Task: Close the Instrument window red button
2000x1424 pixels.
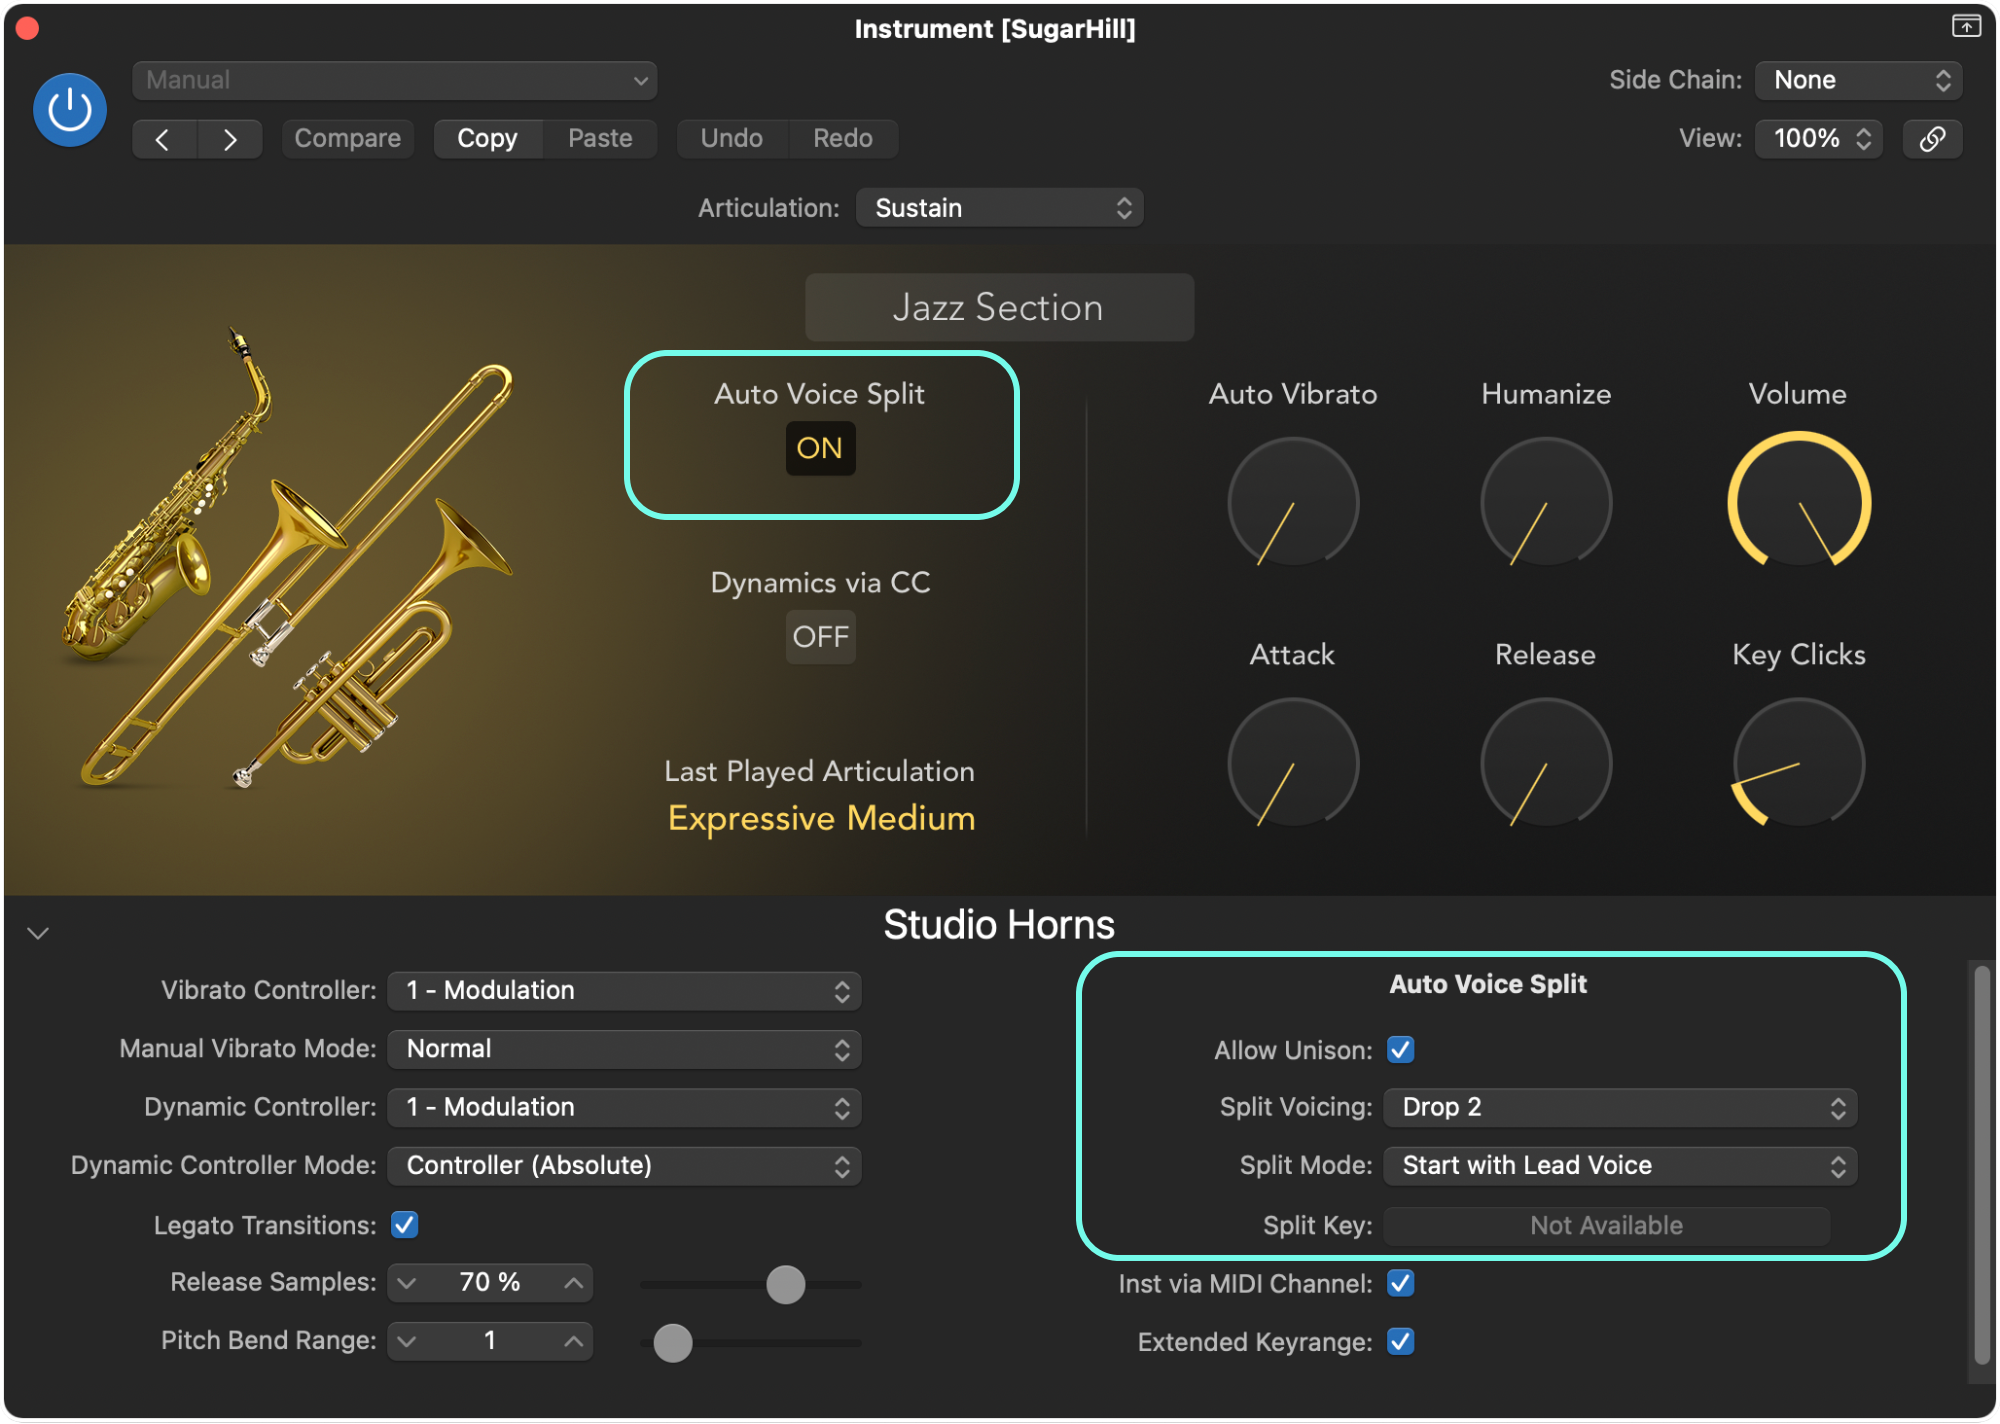Action: pos(28,28)
